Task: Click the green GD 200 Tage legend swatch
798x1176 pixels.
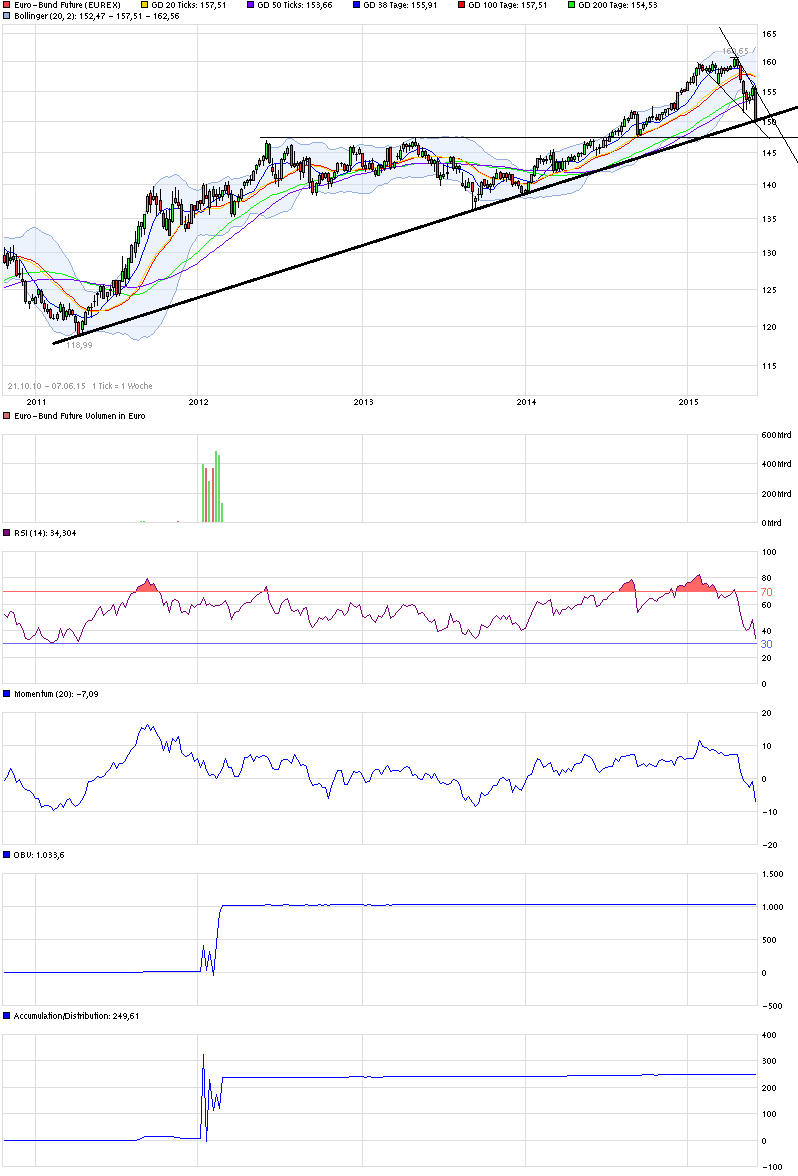Action: tap(572, 5)
